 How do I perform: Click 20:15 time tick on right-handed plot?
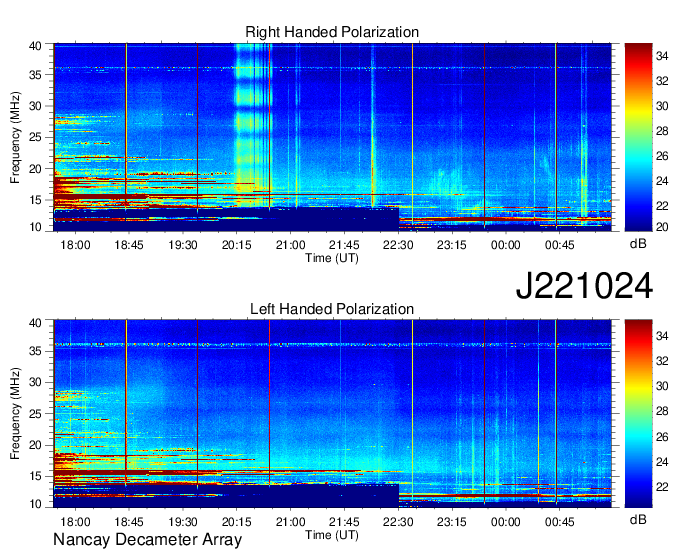click(237, 245)
